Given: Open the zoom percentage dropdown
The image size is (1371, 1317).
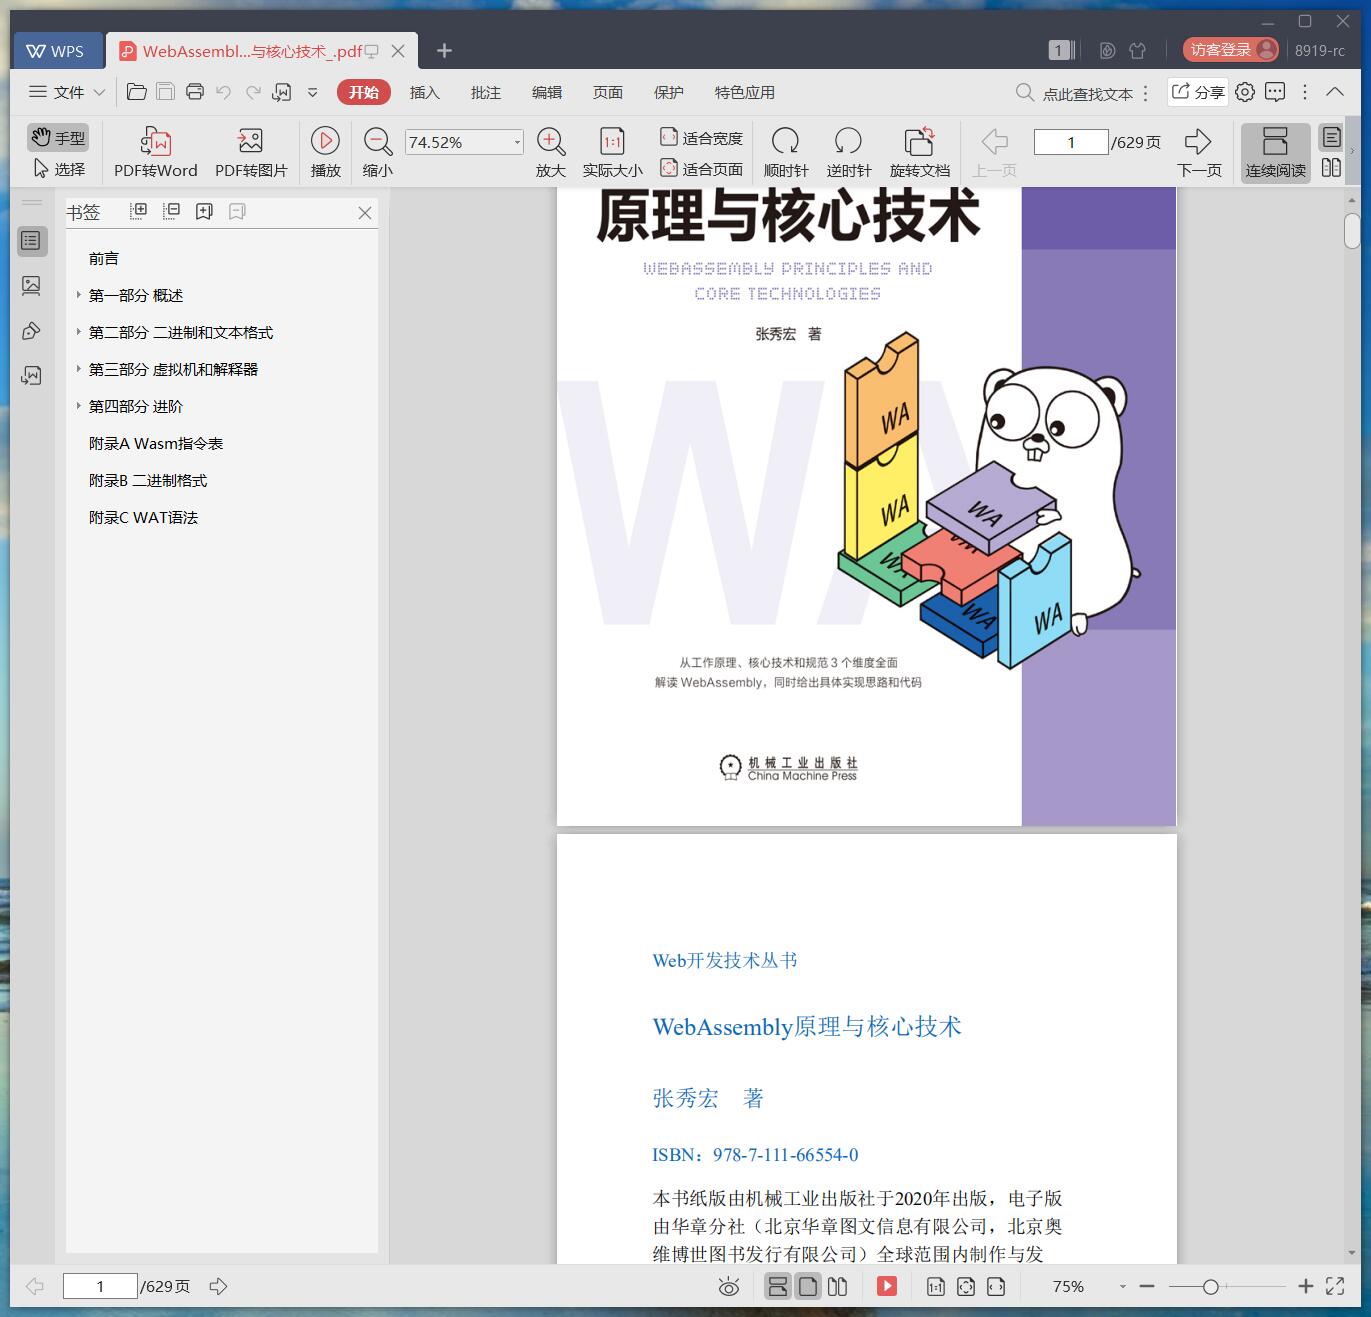Looking at the screenshot, I should [x=517, y=142].
